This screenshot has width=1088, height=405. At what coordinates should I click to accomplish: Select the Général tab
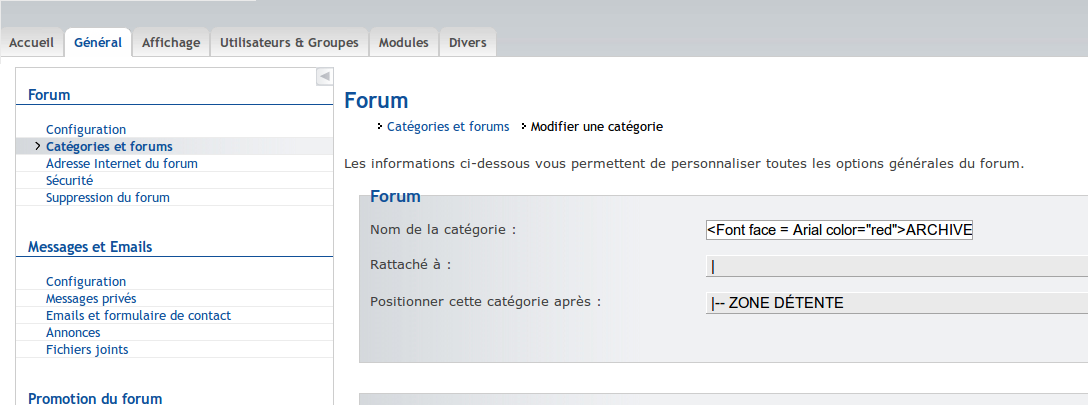click(98, 42)
